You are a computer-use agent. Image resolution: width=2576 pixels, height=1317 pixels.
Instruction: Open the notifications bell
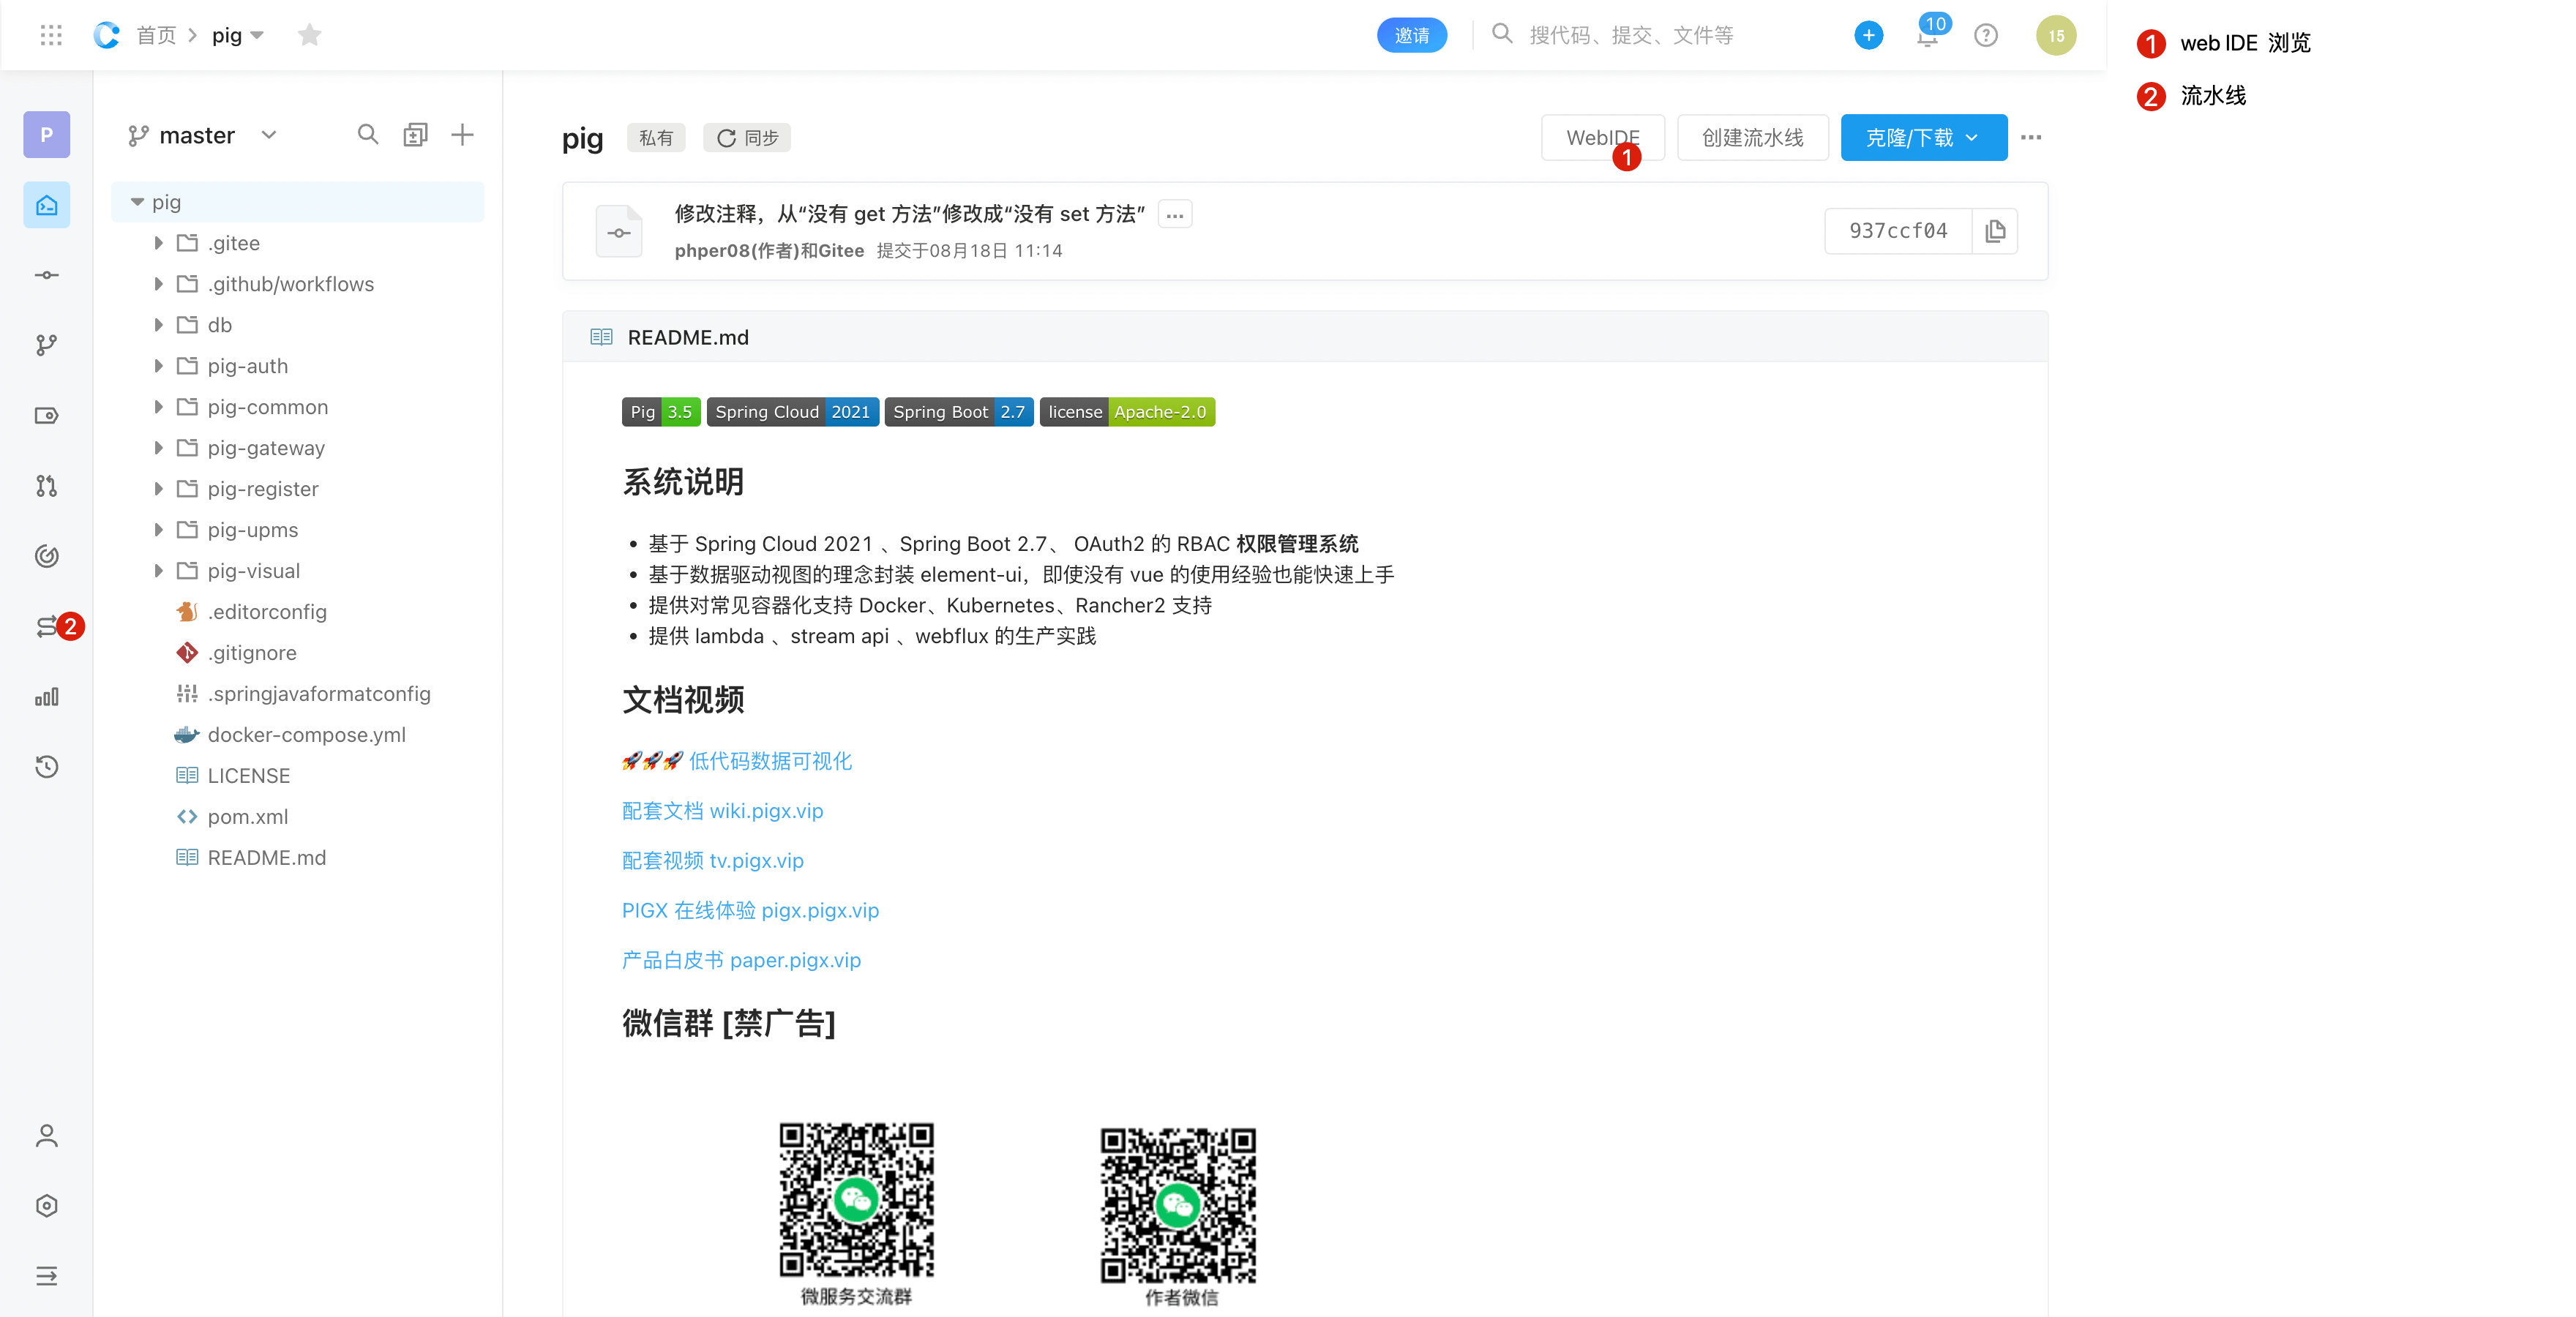pos(1927,37)
